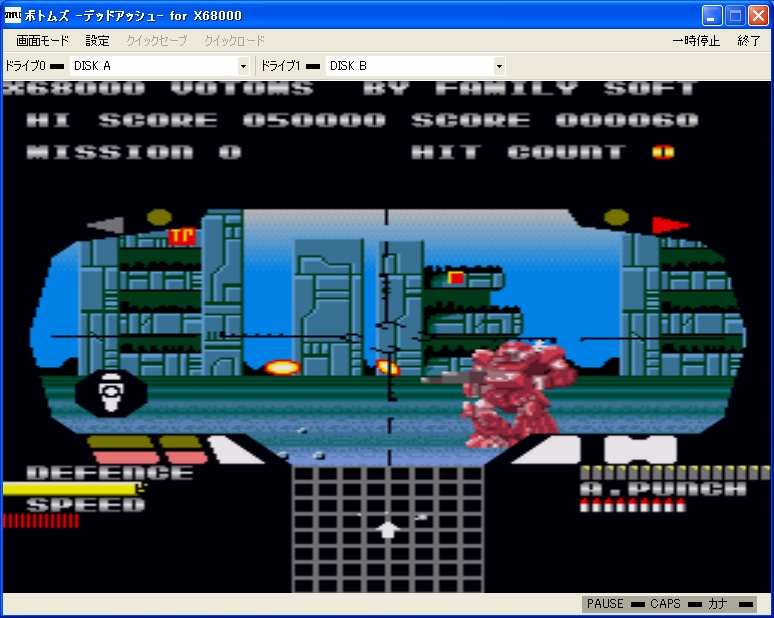Viewport: 774px width, 618px height.
Task: Click the yellow DEFENCE gauge bar
Action: (73, 489)
